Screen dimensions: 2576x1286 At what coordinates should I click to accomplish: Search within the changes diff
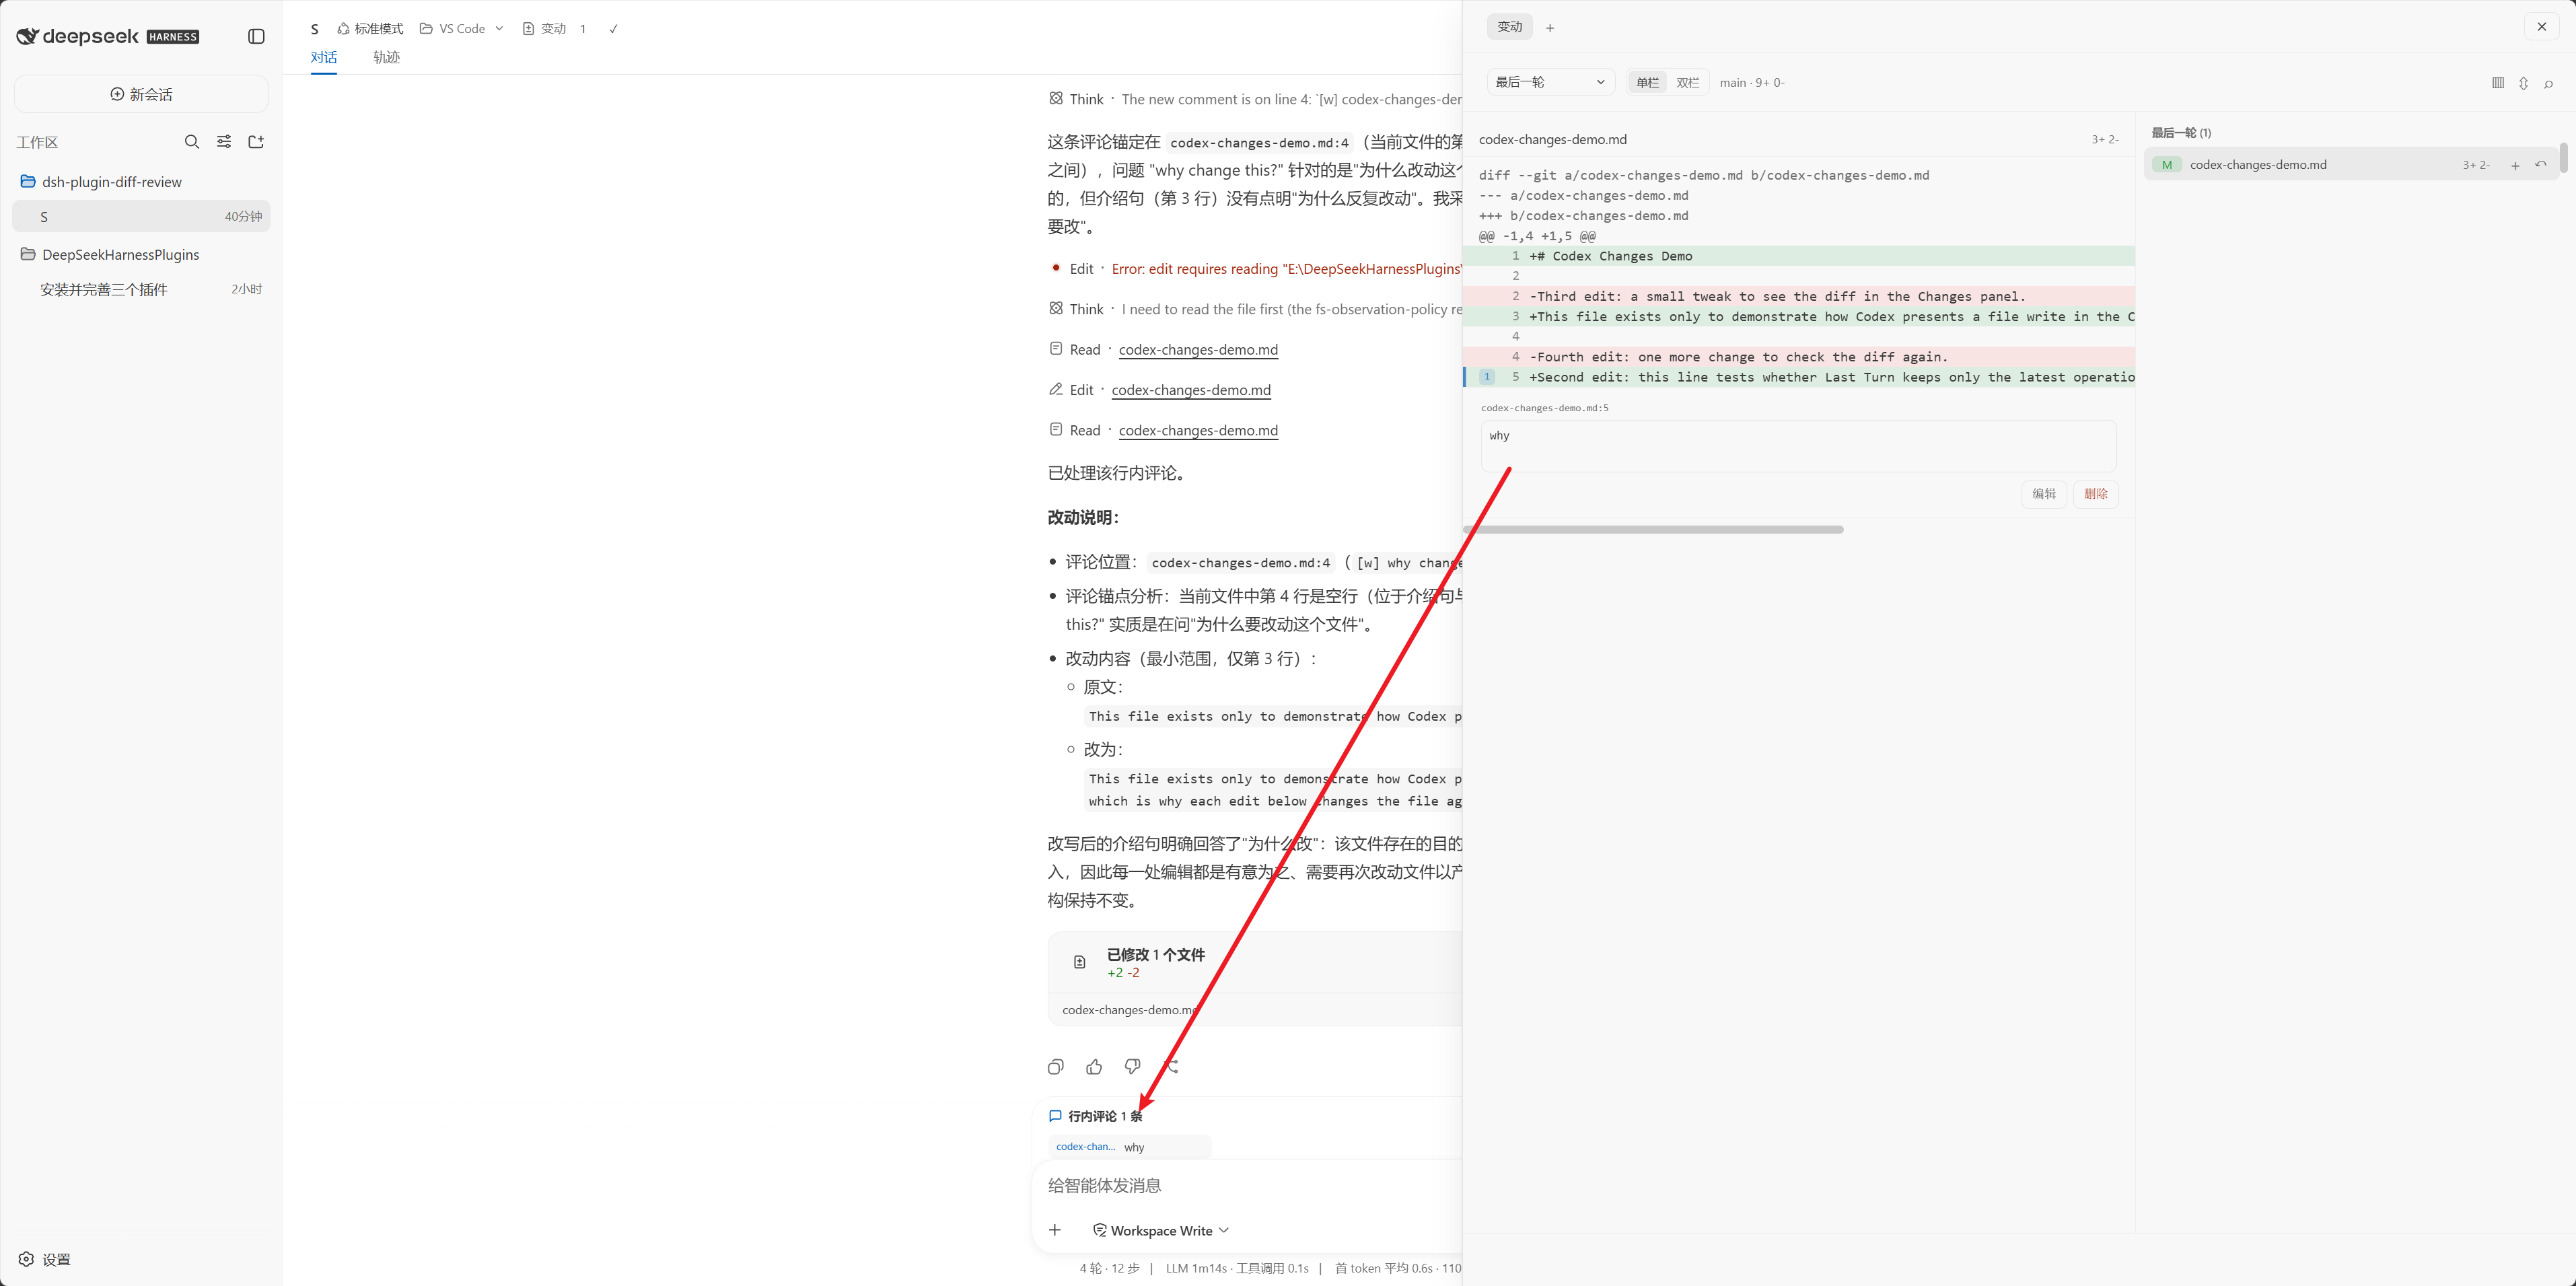pos(2548,83)
